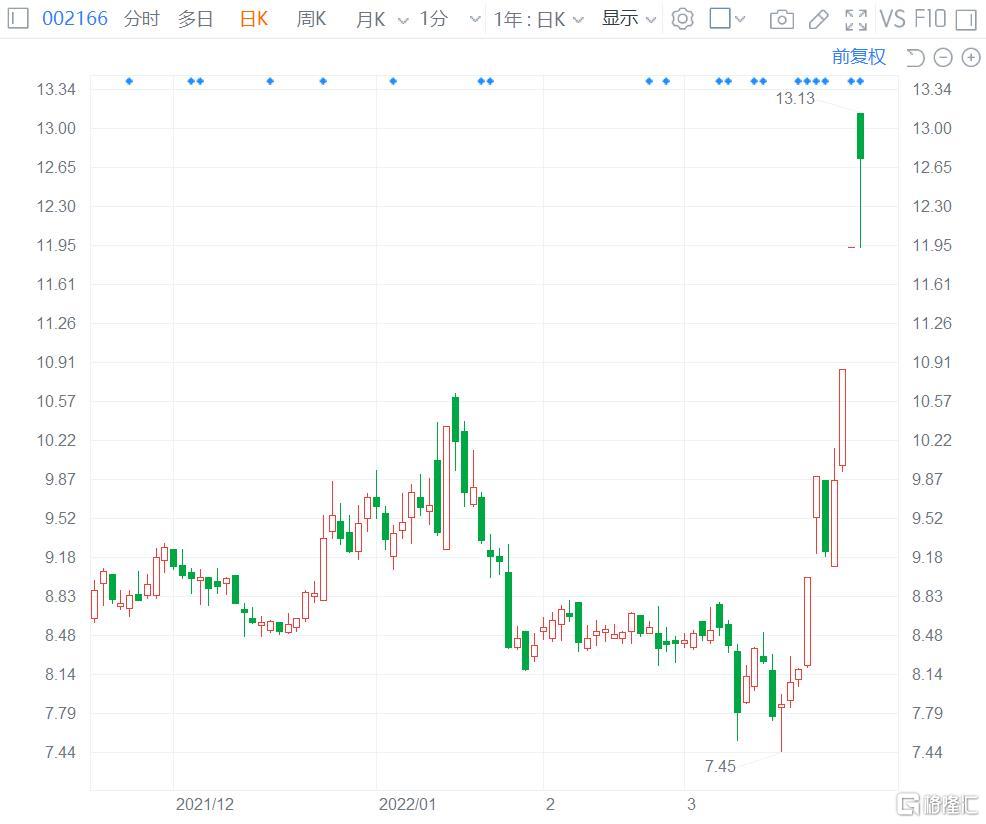The height and width of the screenshot is (824, 986).
Task: Click the VS compare button
Action: click(893, 19)
